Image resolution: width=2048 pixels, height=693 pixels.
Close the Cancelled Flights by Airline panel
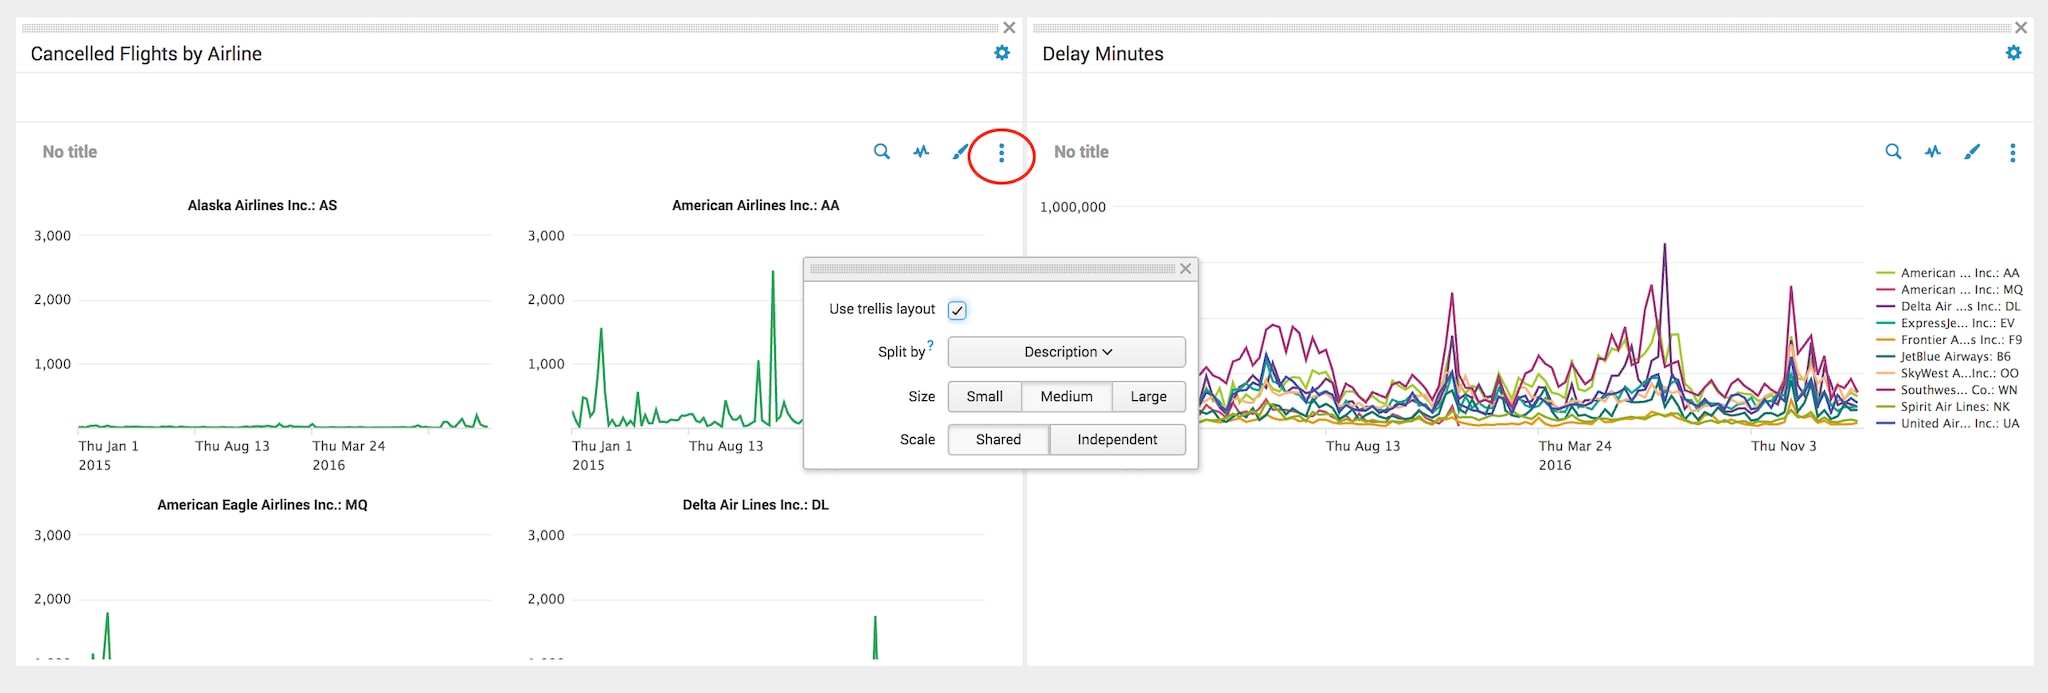pos(1009,28)
